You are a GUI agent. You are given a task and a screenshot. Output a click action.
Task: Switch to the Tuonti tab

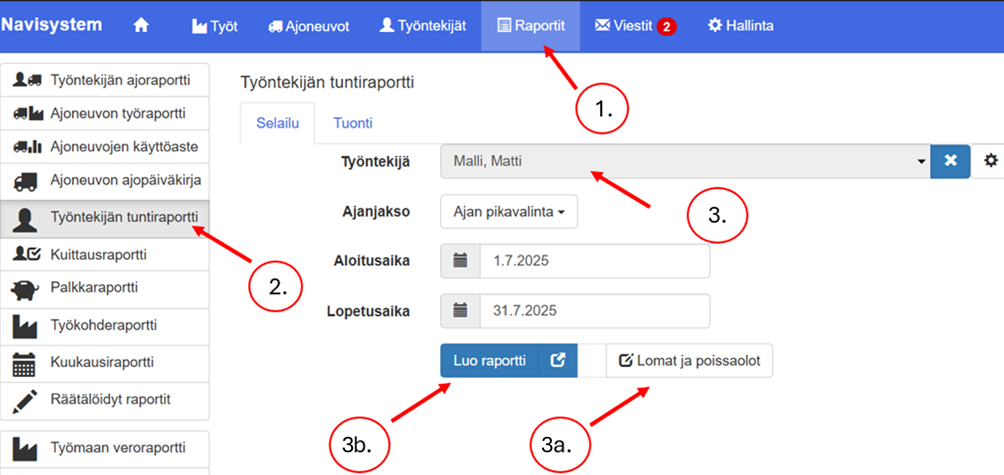[352, 123]
